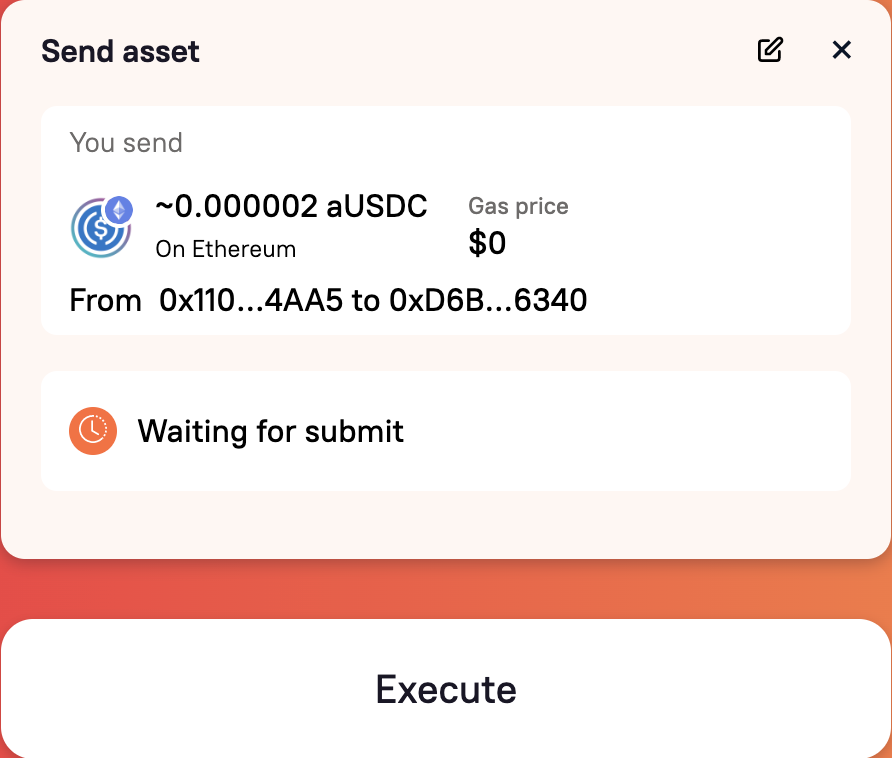
Task: Click the Ethereum network badge icon
Action: click(x=119, y=211)
